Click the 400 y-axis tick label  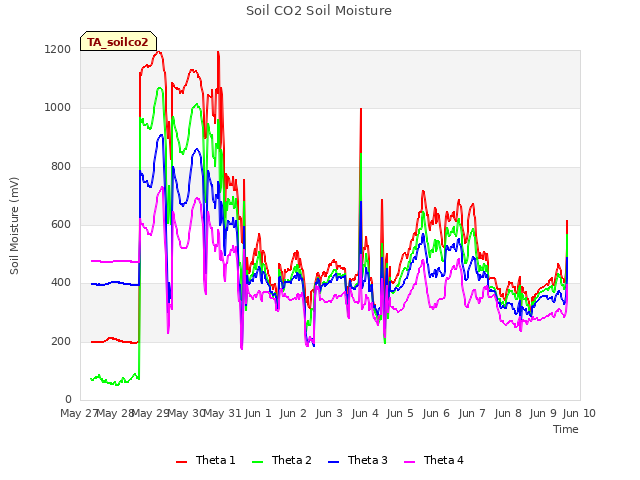coord(61,282)
